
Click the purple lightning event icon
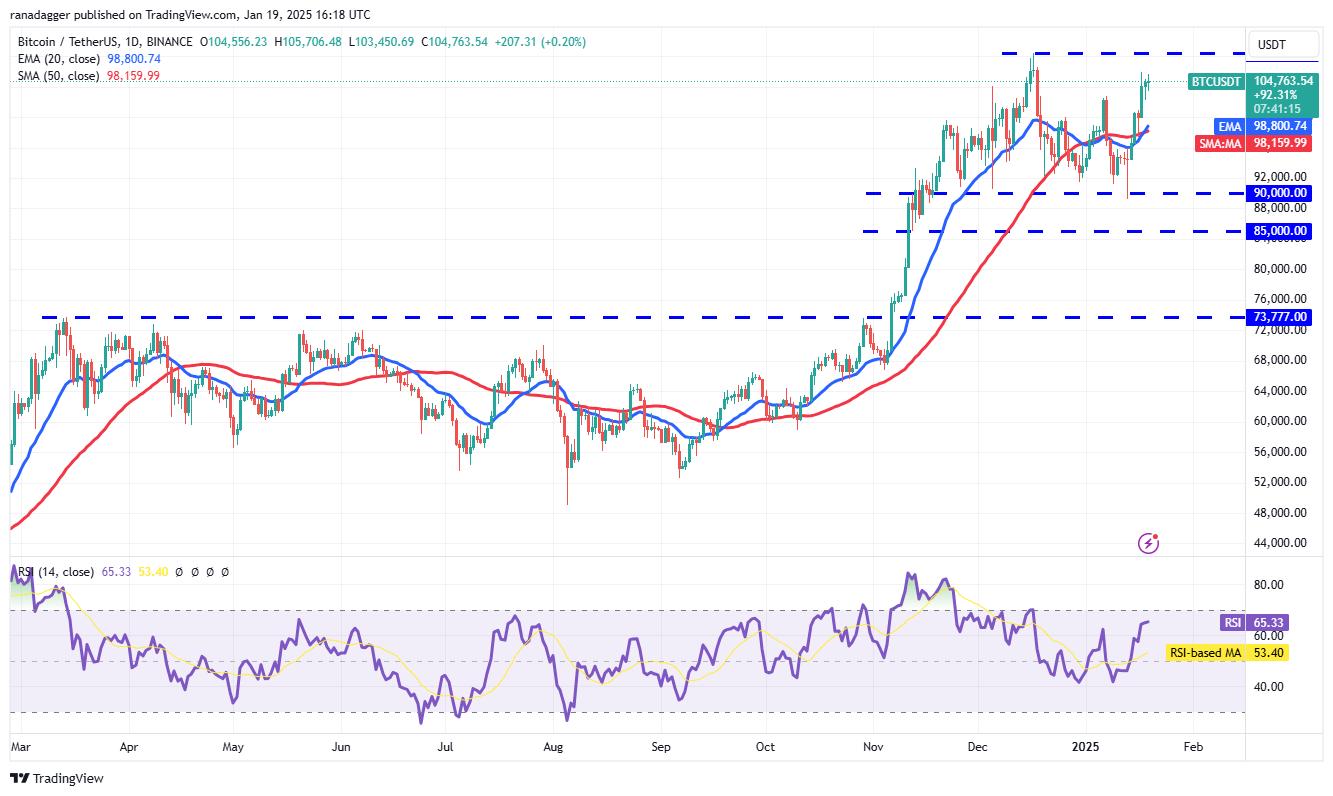pos(1149,543)
